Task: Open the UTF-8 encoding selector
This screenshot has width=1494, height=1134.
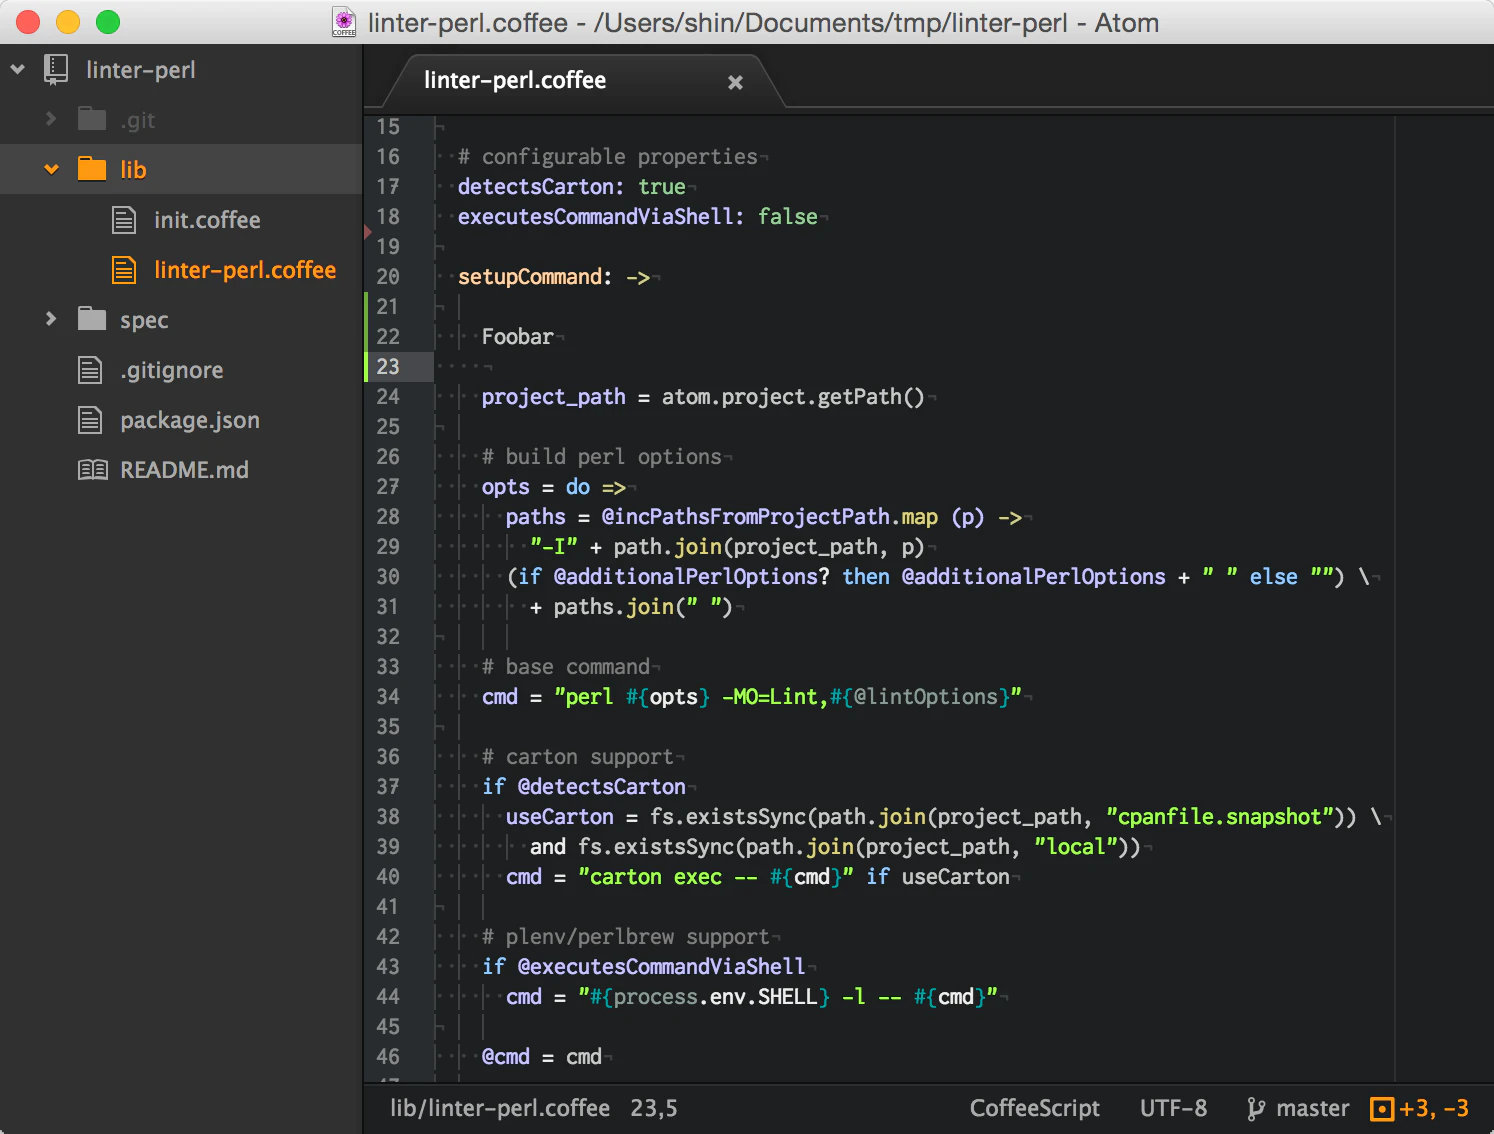Action: coord(1173,1108)
